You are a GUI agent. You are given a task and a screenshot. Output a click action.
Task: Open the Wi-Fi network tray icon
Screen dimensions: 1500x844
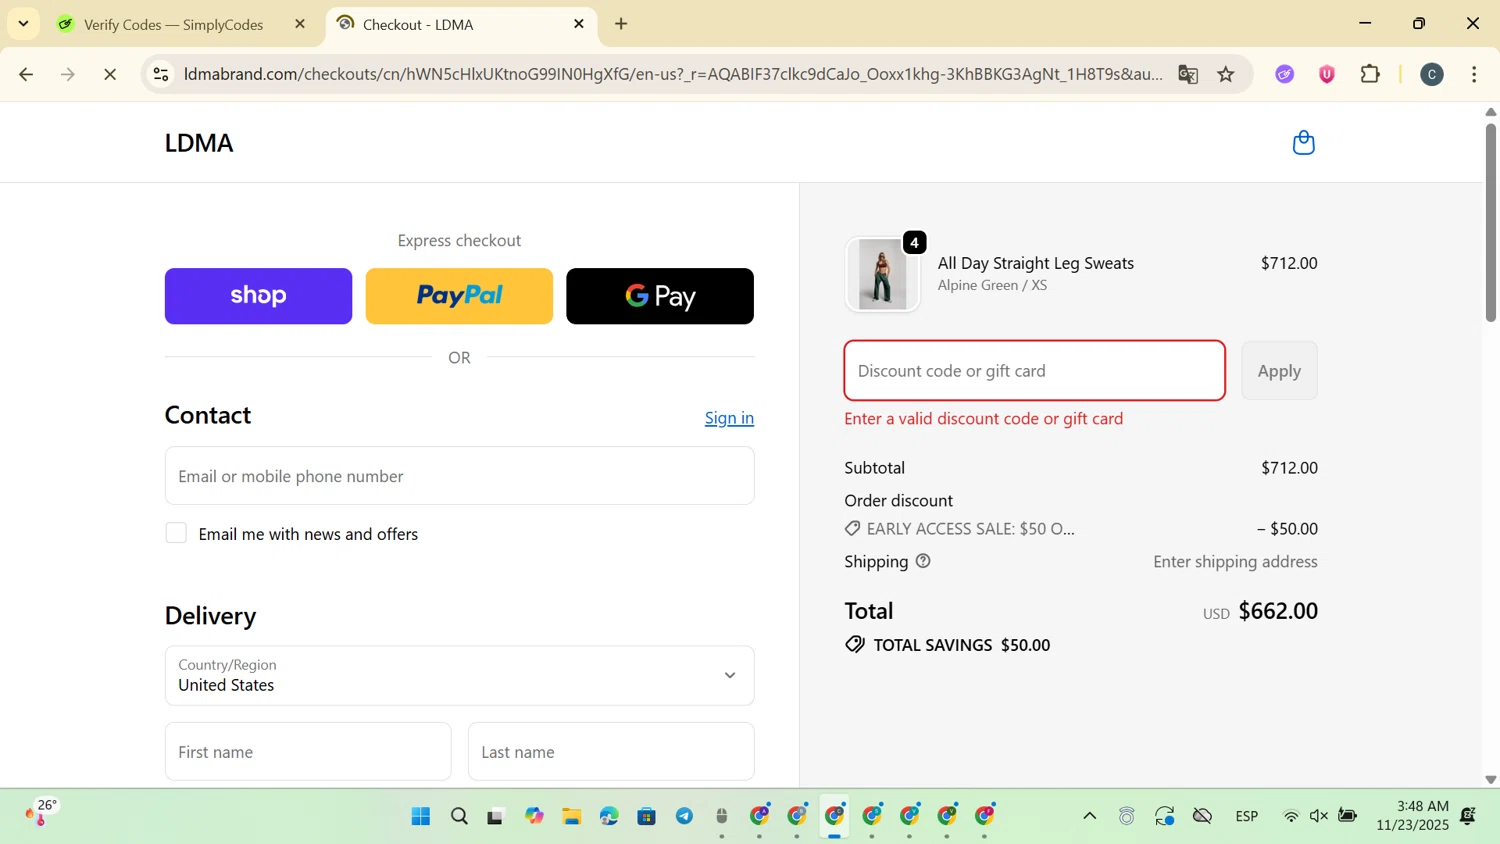[x=1291, y=817]
